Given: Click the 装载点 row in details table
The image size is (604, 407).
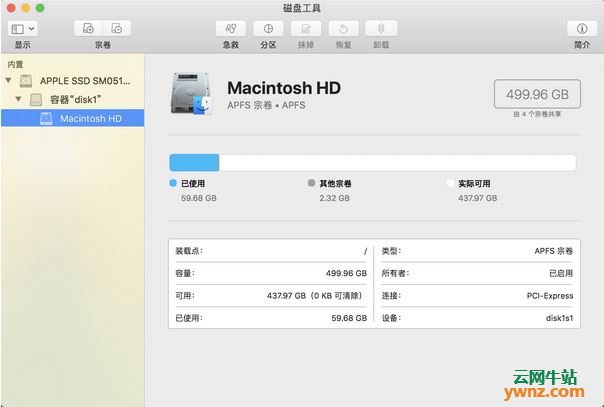Looking at the screenshot, I should tap(271, 251).
